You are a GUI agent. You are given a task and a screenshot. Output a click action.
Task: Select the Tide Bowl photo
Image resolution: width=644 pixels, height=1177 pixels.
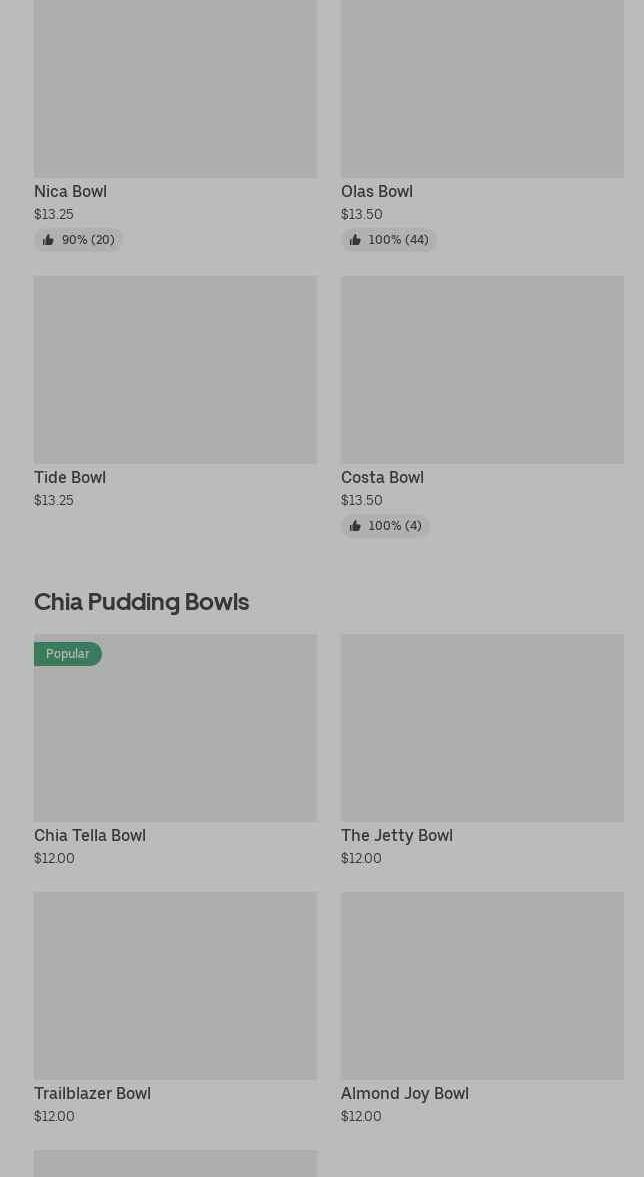(x=175, y=369)
